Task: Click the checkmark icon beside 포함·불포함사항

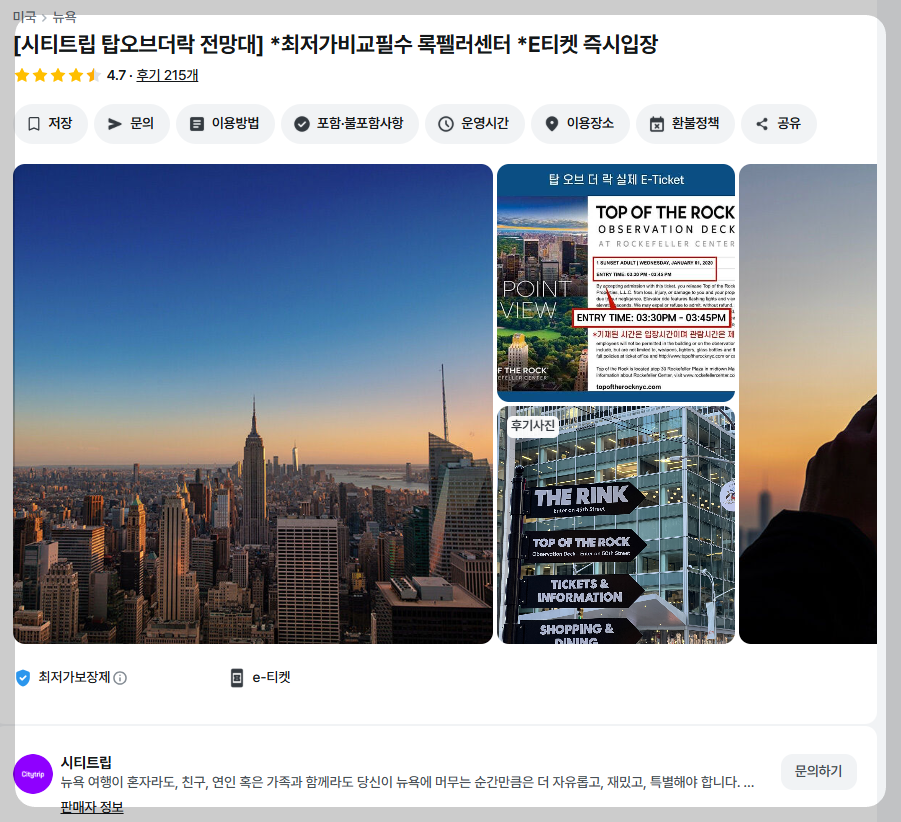Action: pyautogui.click(x=302, y=124)
